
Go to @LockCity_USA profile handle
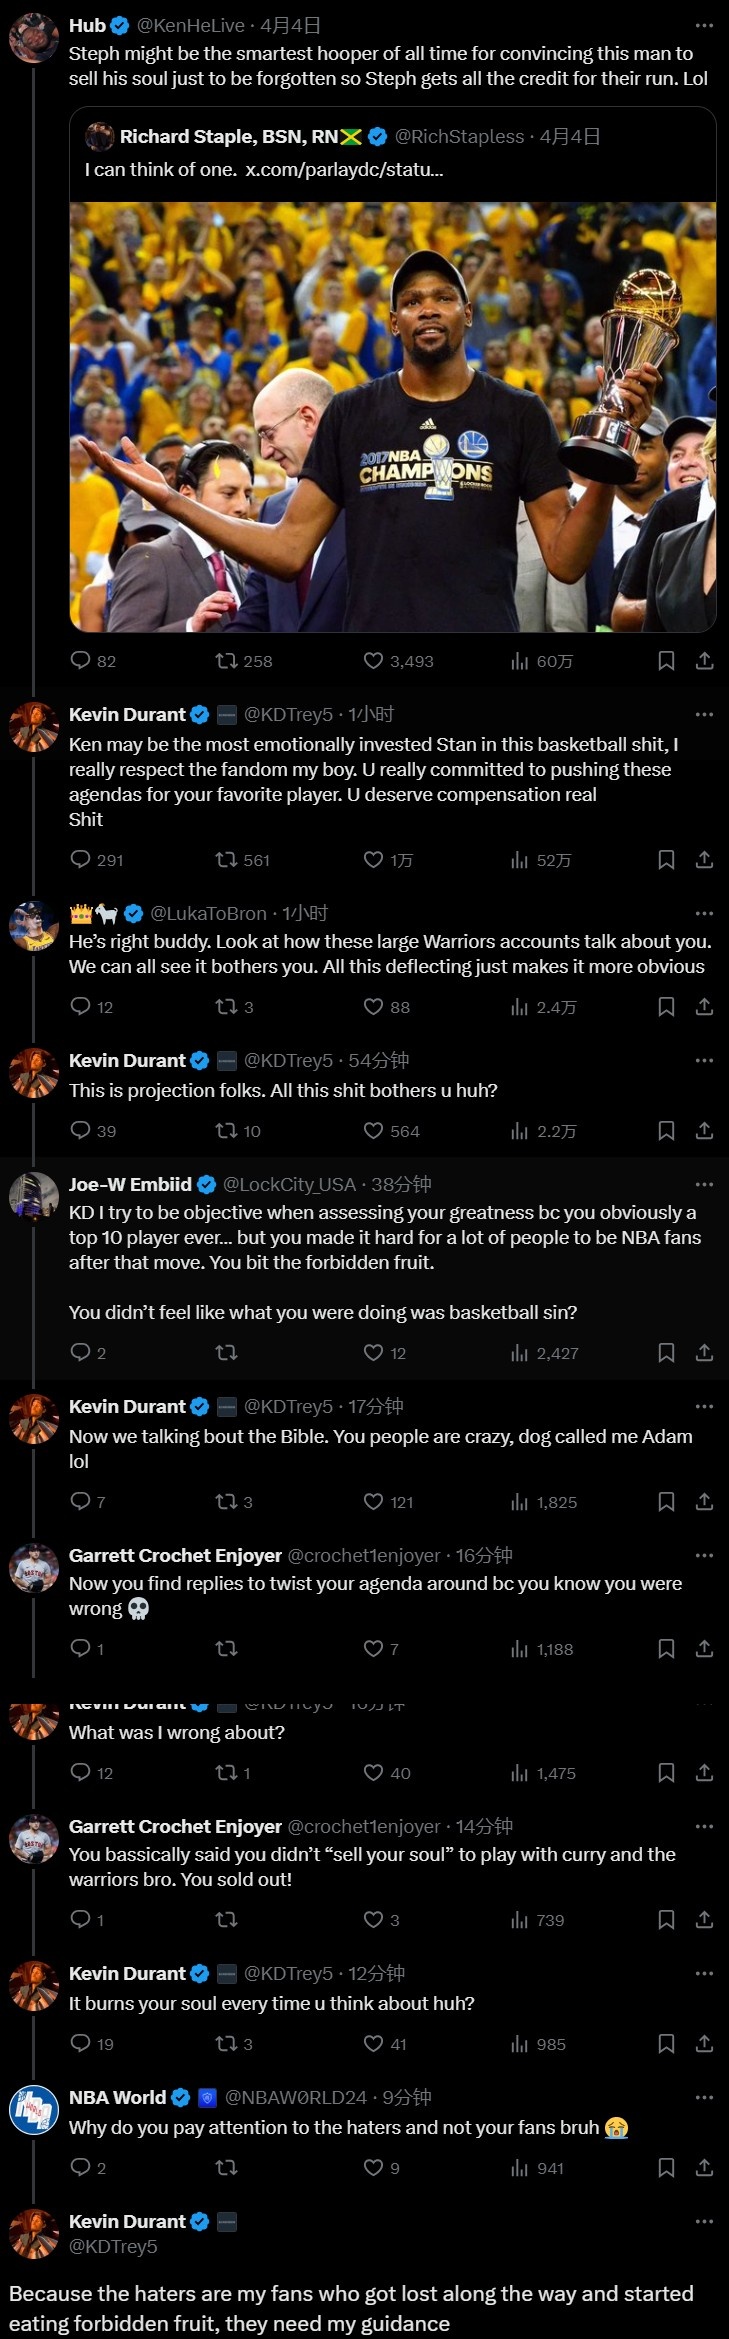(x=289, y=1185)
